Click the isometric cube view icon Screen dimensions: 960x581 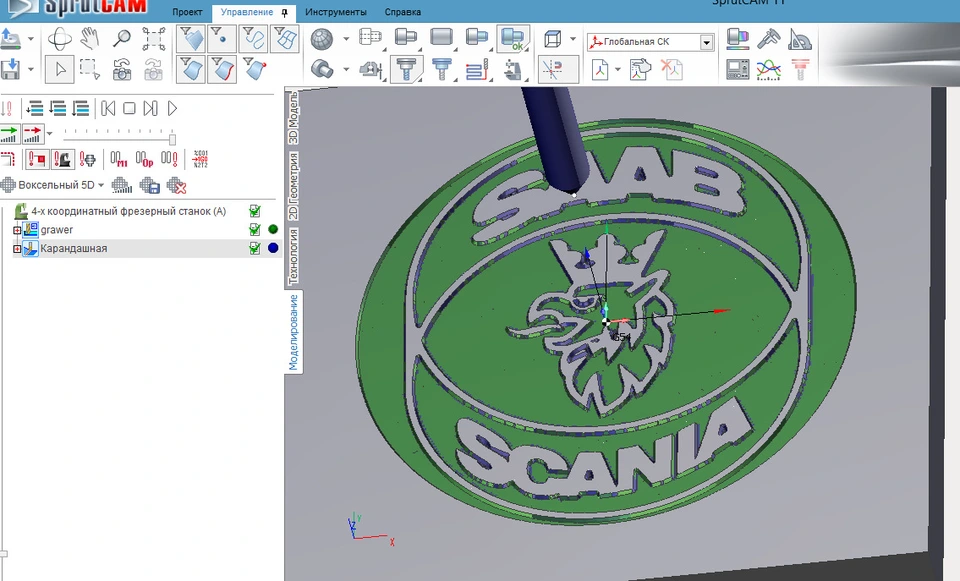[x=552, y=39]
